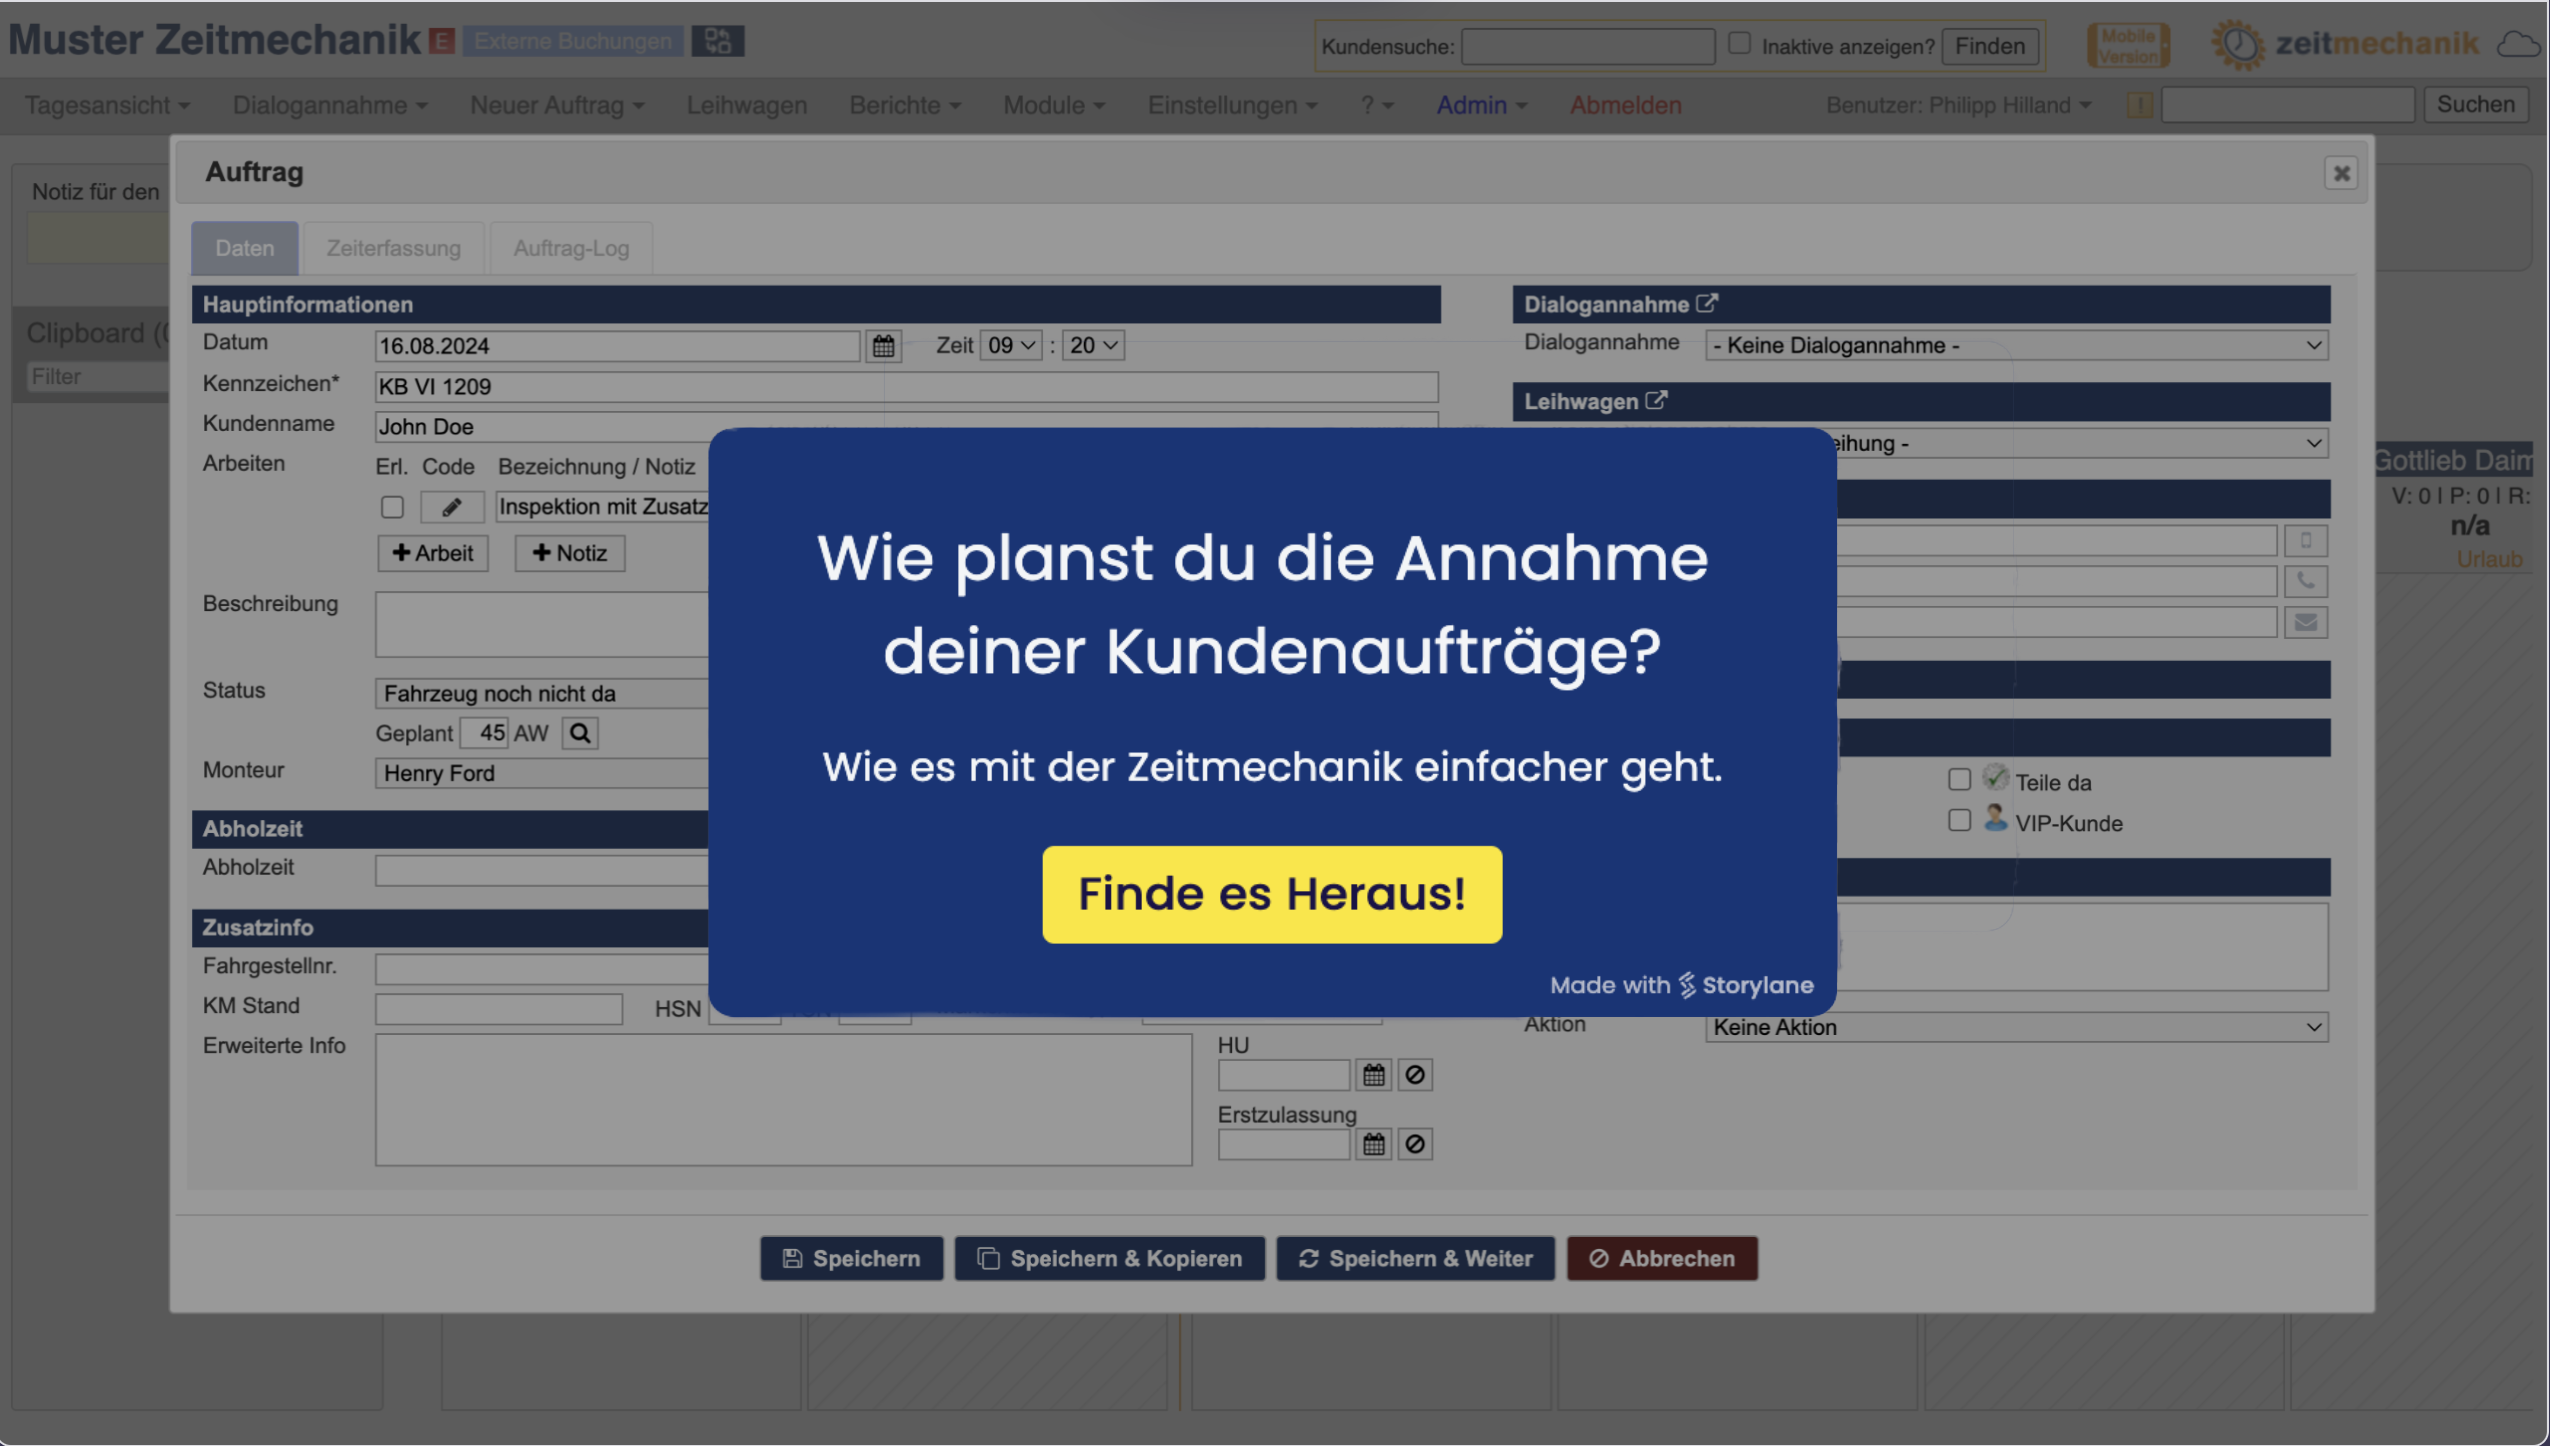Open the HU date calendar icon
2550x1446 pixels.
coord(1373,1075)
